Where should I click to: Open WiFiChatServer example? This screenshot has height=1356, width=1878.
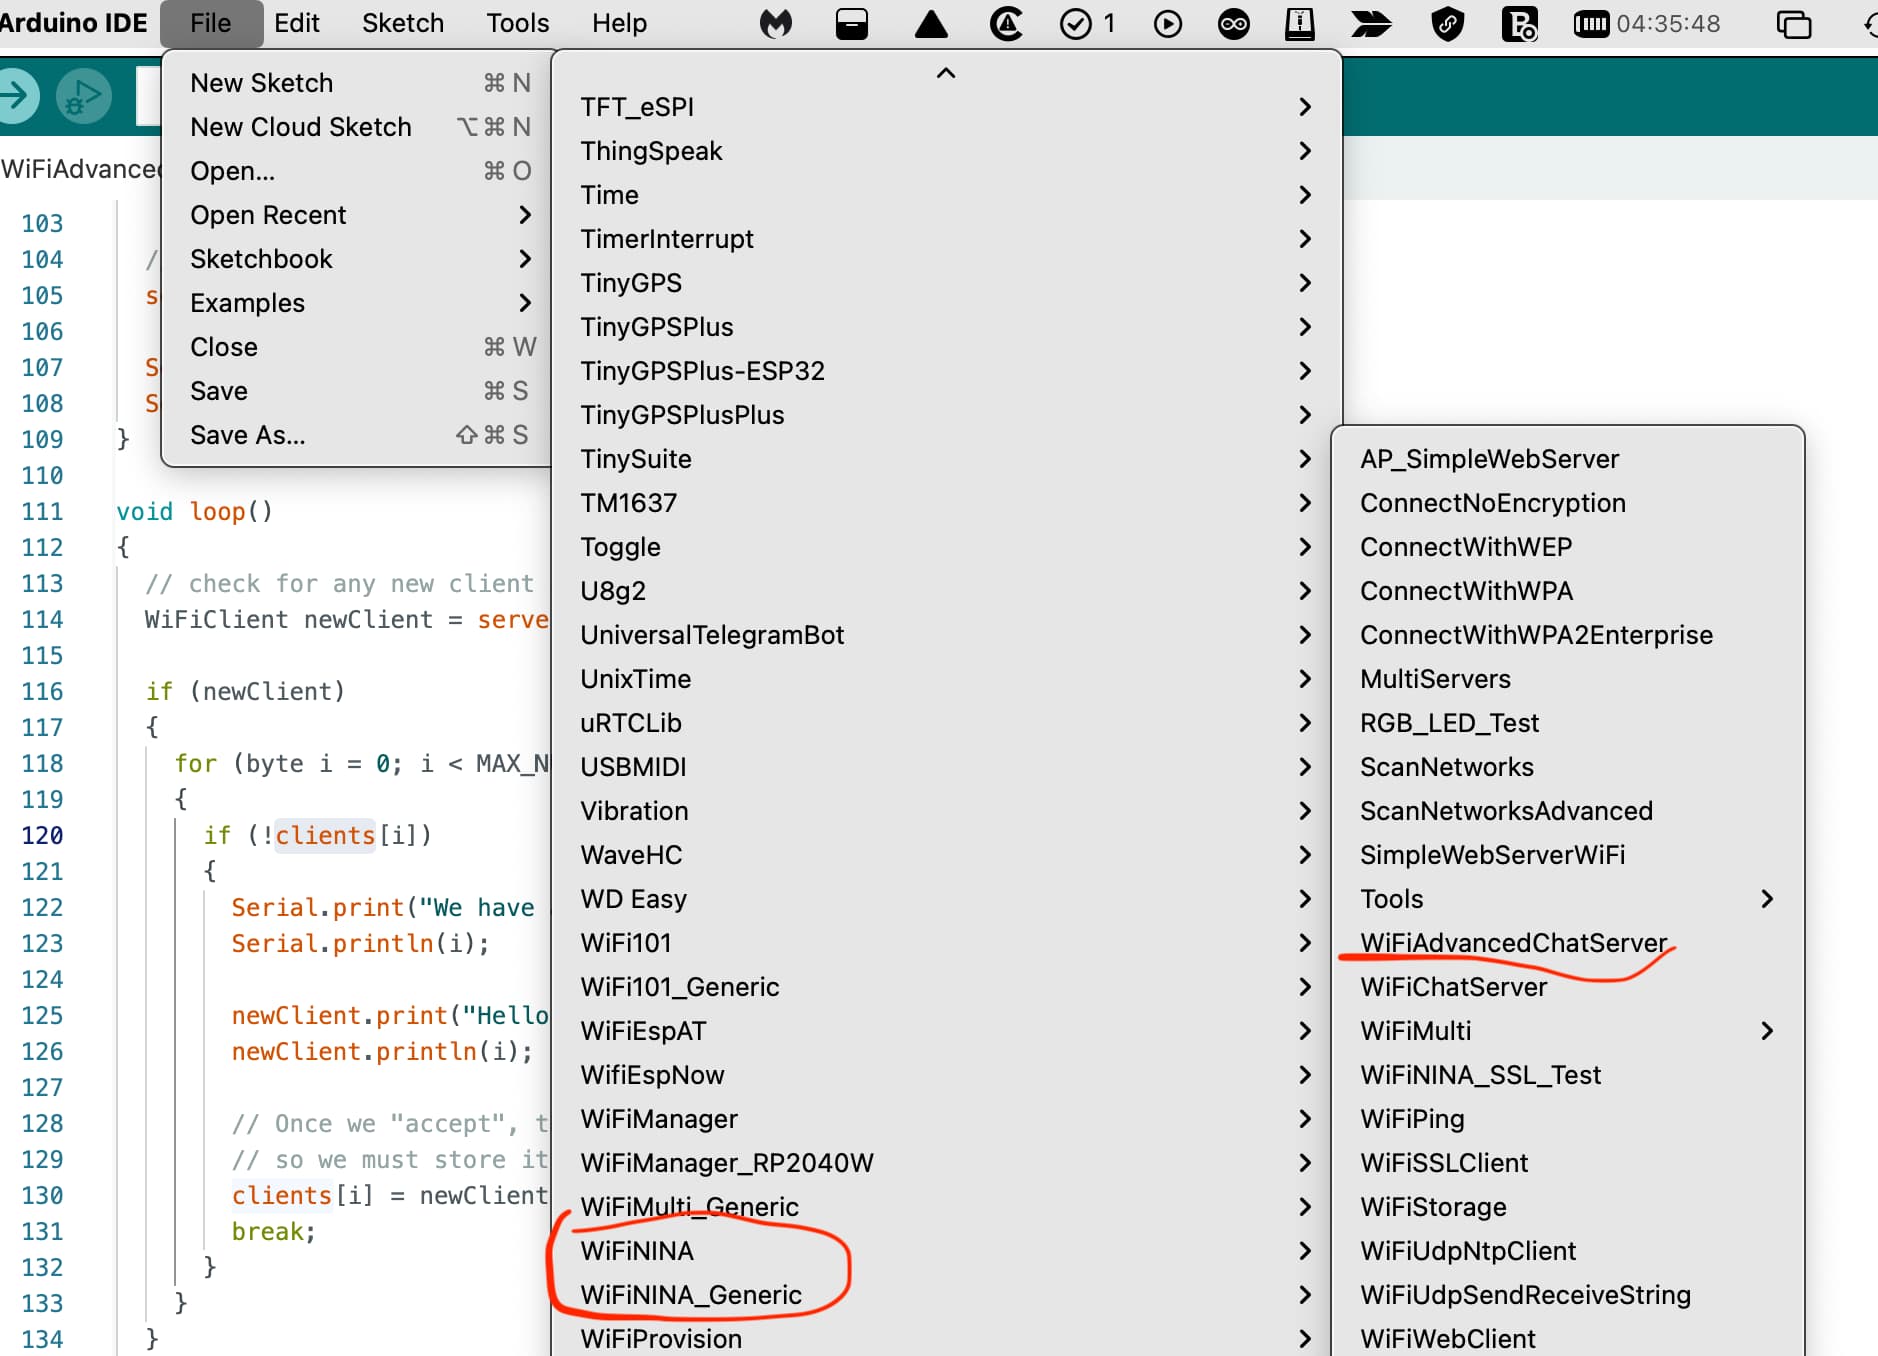pyautogui.click(x=1568, y=987)
